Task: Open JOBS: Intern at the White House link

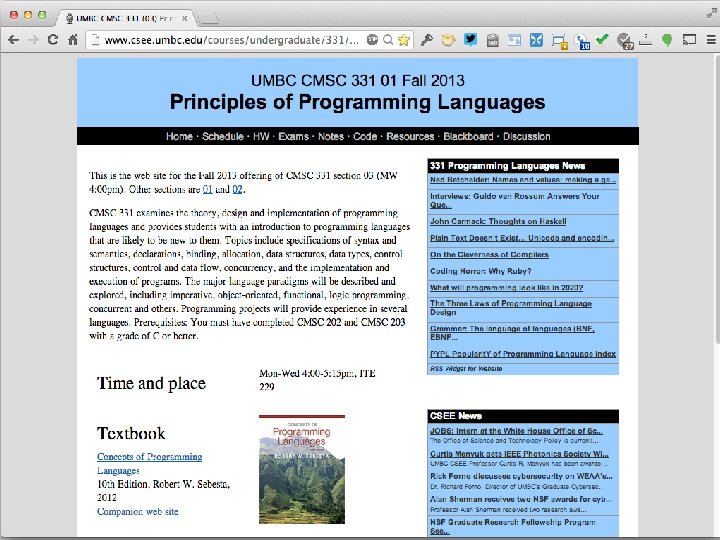Action: pyautogui.click(x=516, y=431)
